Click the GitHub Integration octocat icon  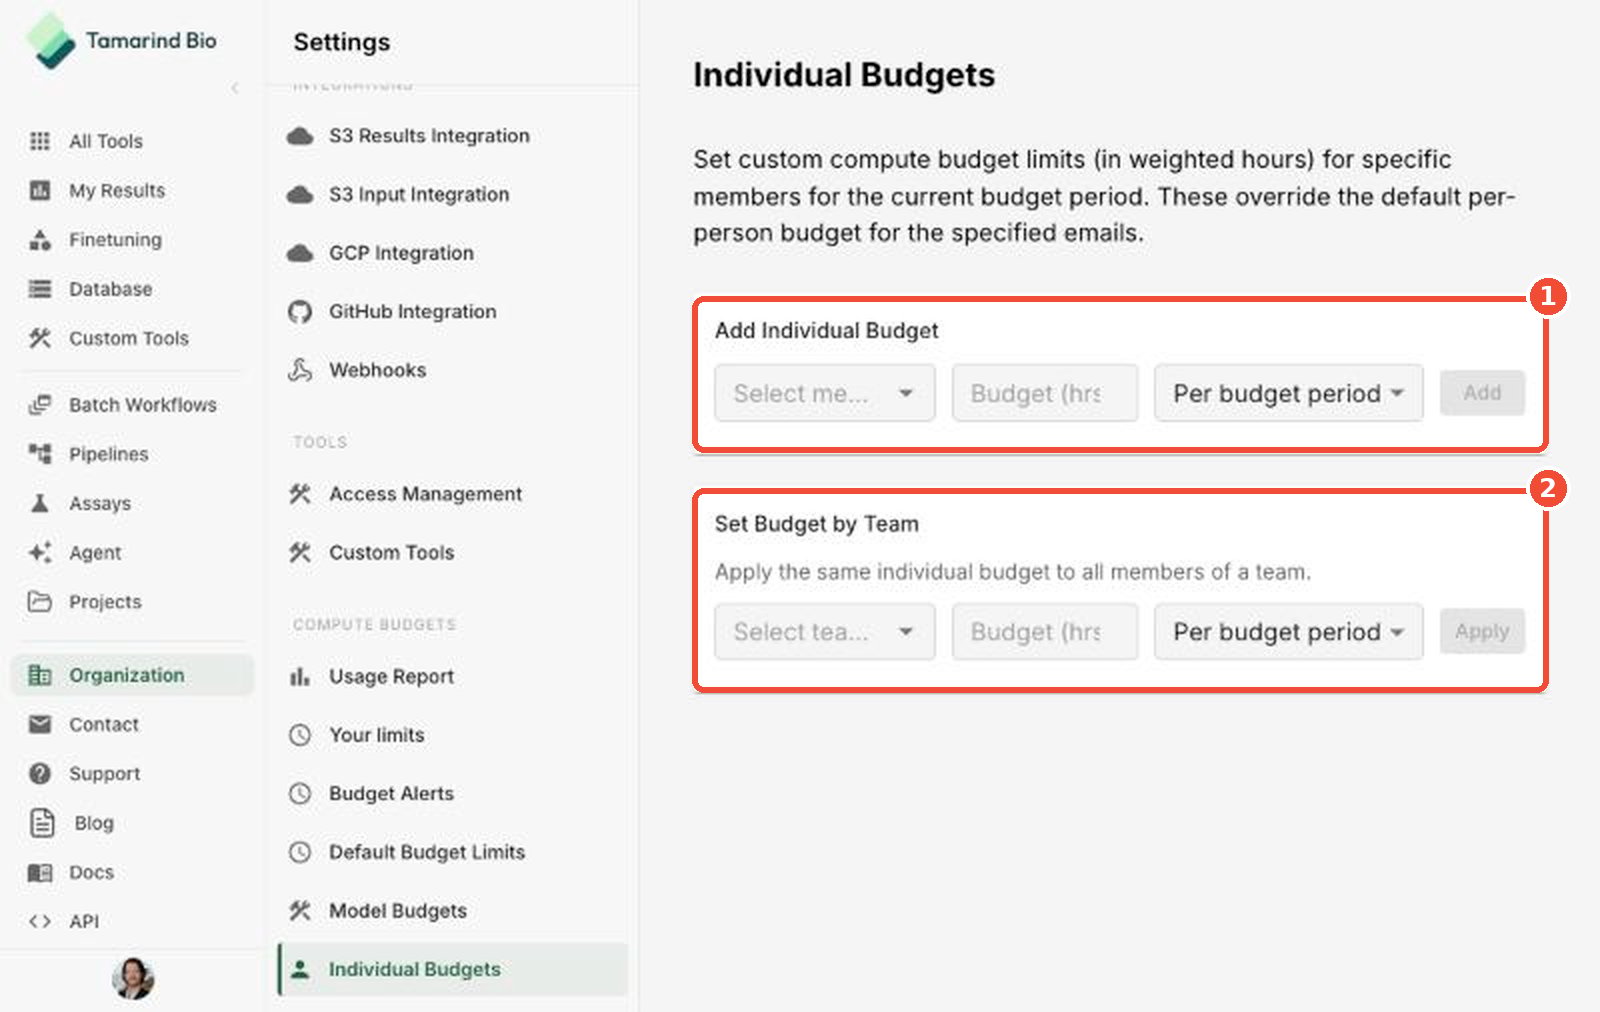300,312
